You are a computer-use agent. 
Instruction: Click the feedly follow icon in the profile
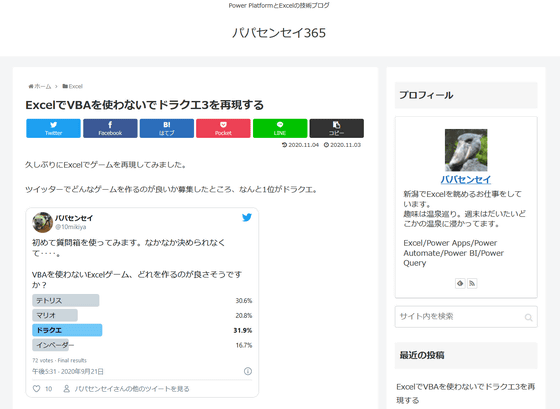[x=460, y=283]
